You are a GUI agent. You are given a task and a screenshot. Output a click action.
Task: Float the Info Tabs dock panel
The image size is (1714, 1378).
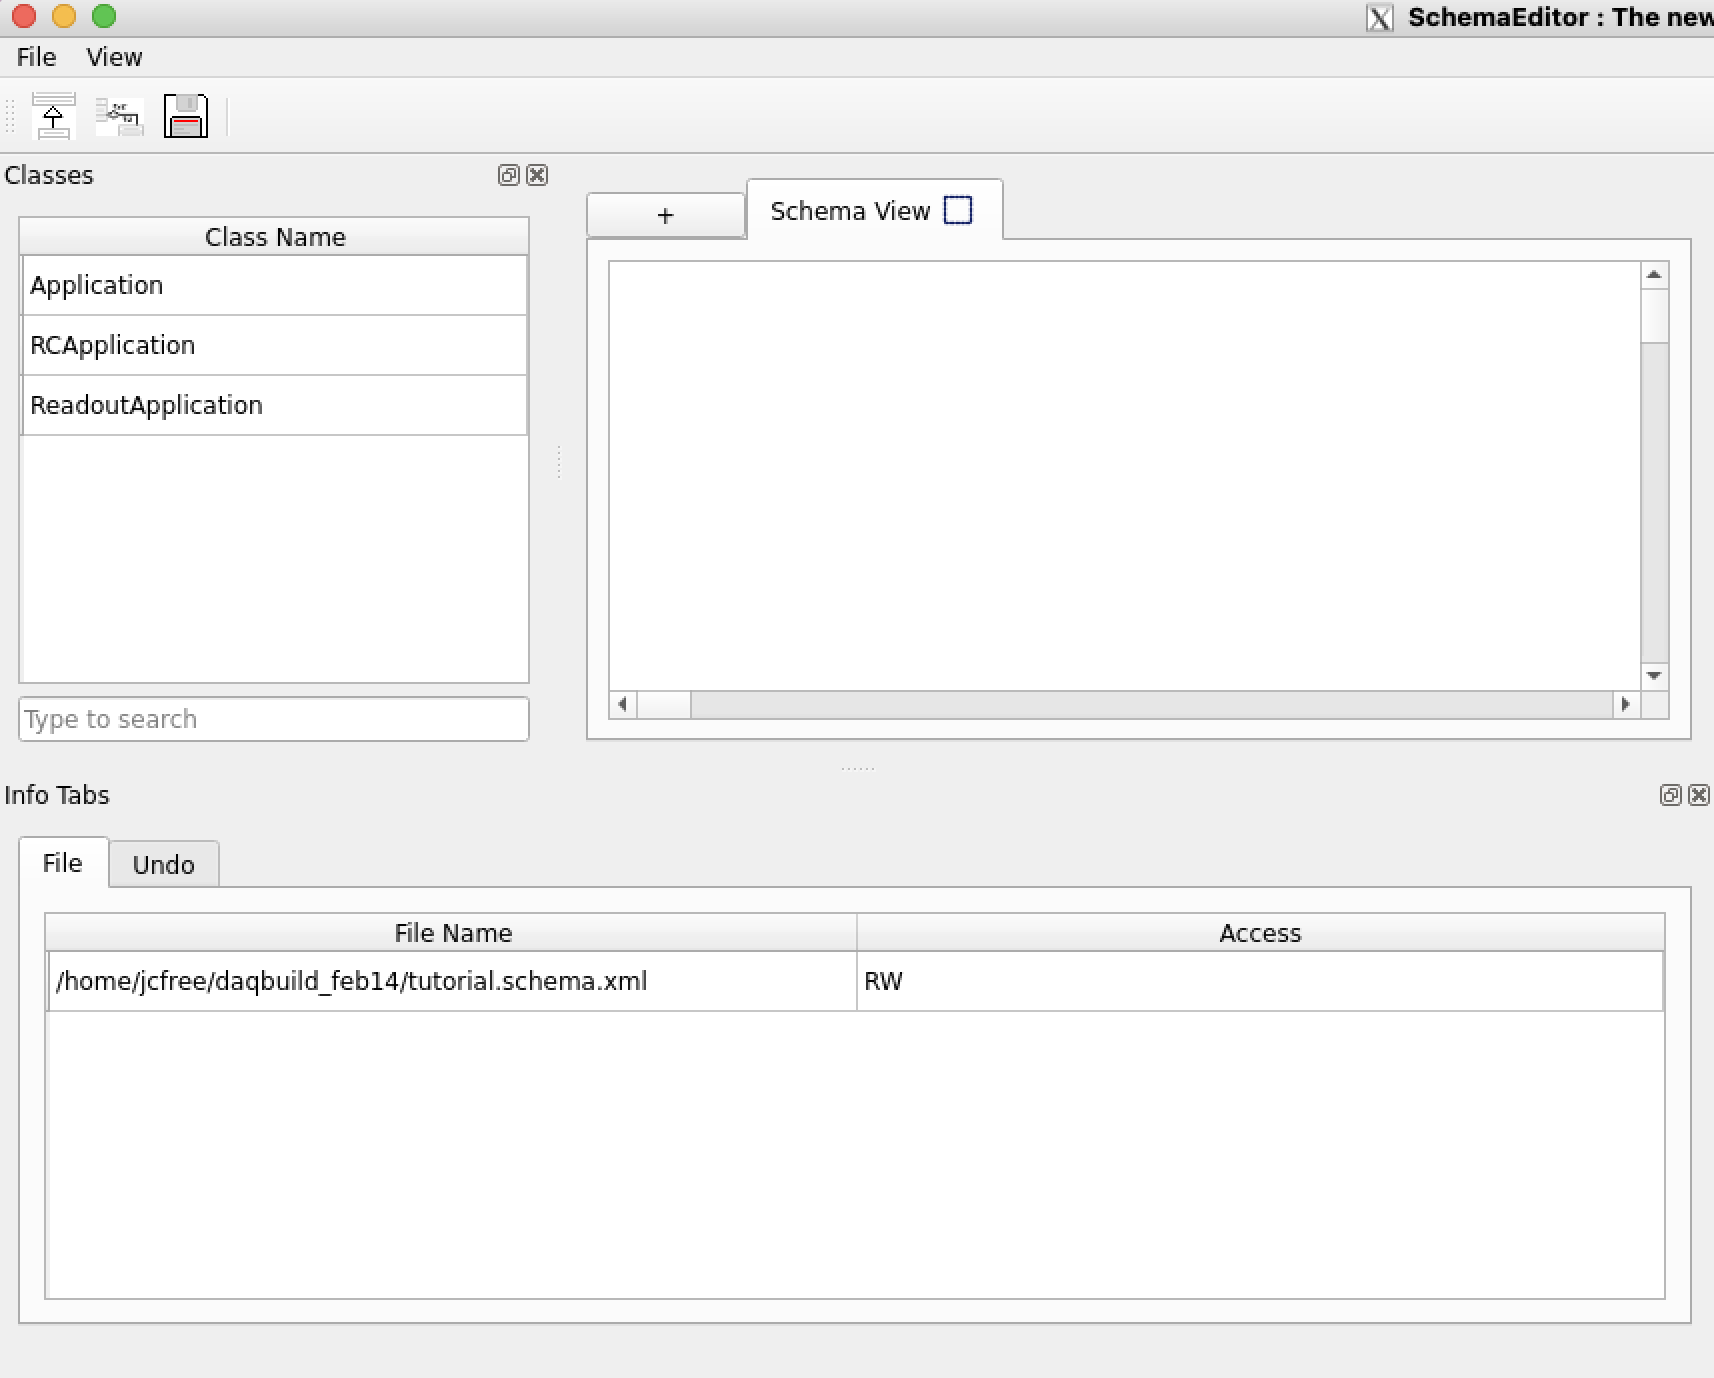click(1670, 795)
